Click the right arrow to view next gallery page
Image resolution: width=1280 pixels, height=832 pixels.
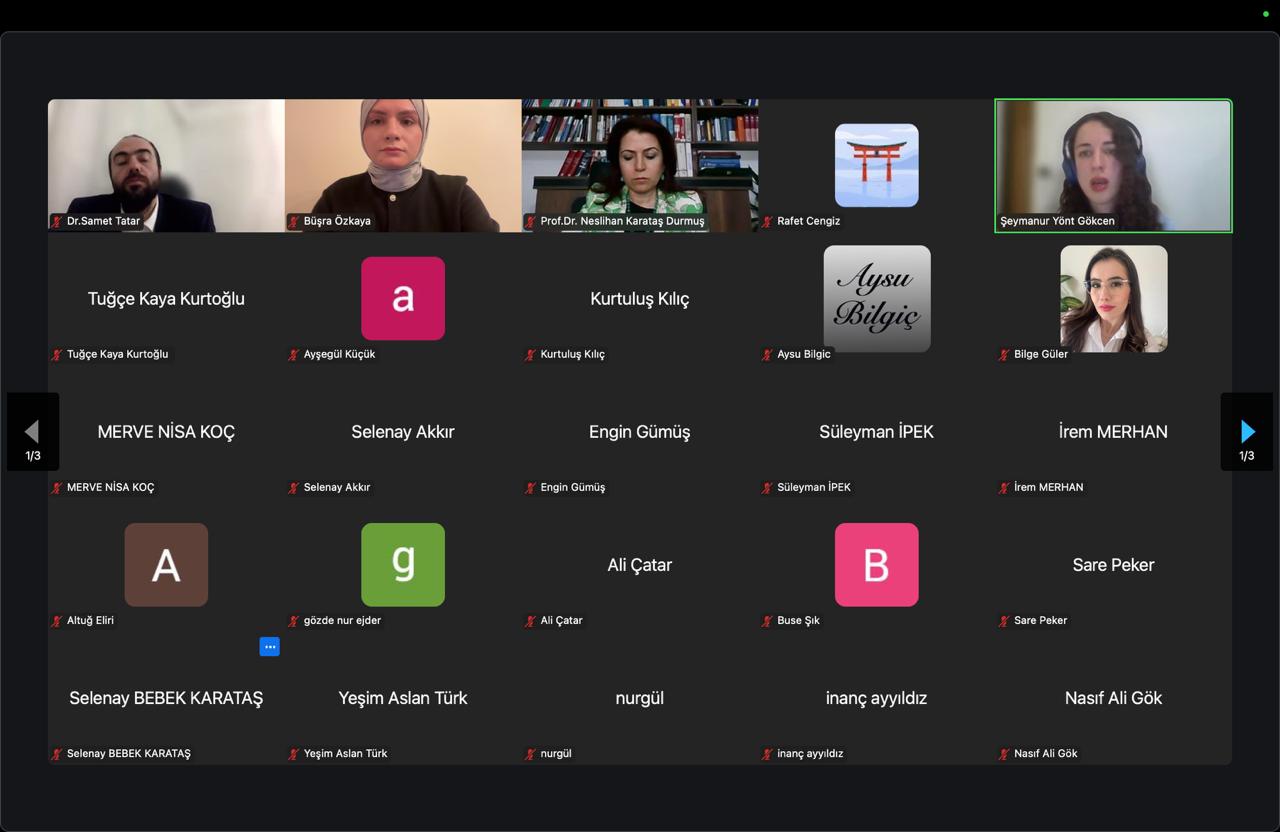(1246, 431)
